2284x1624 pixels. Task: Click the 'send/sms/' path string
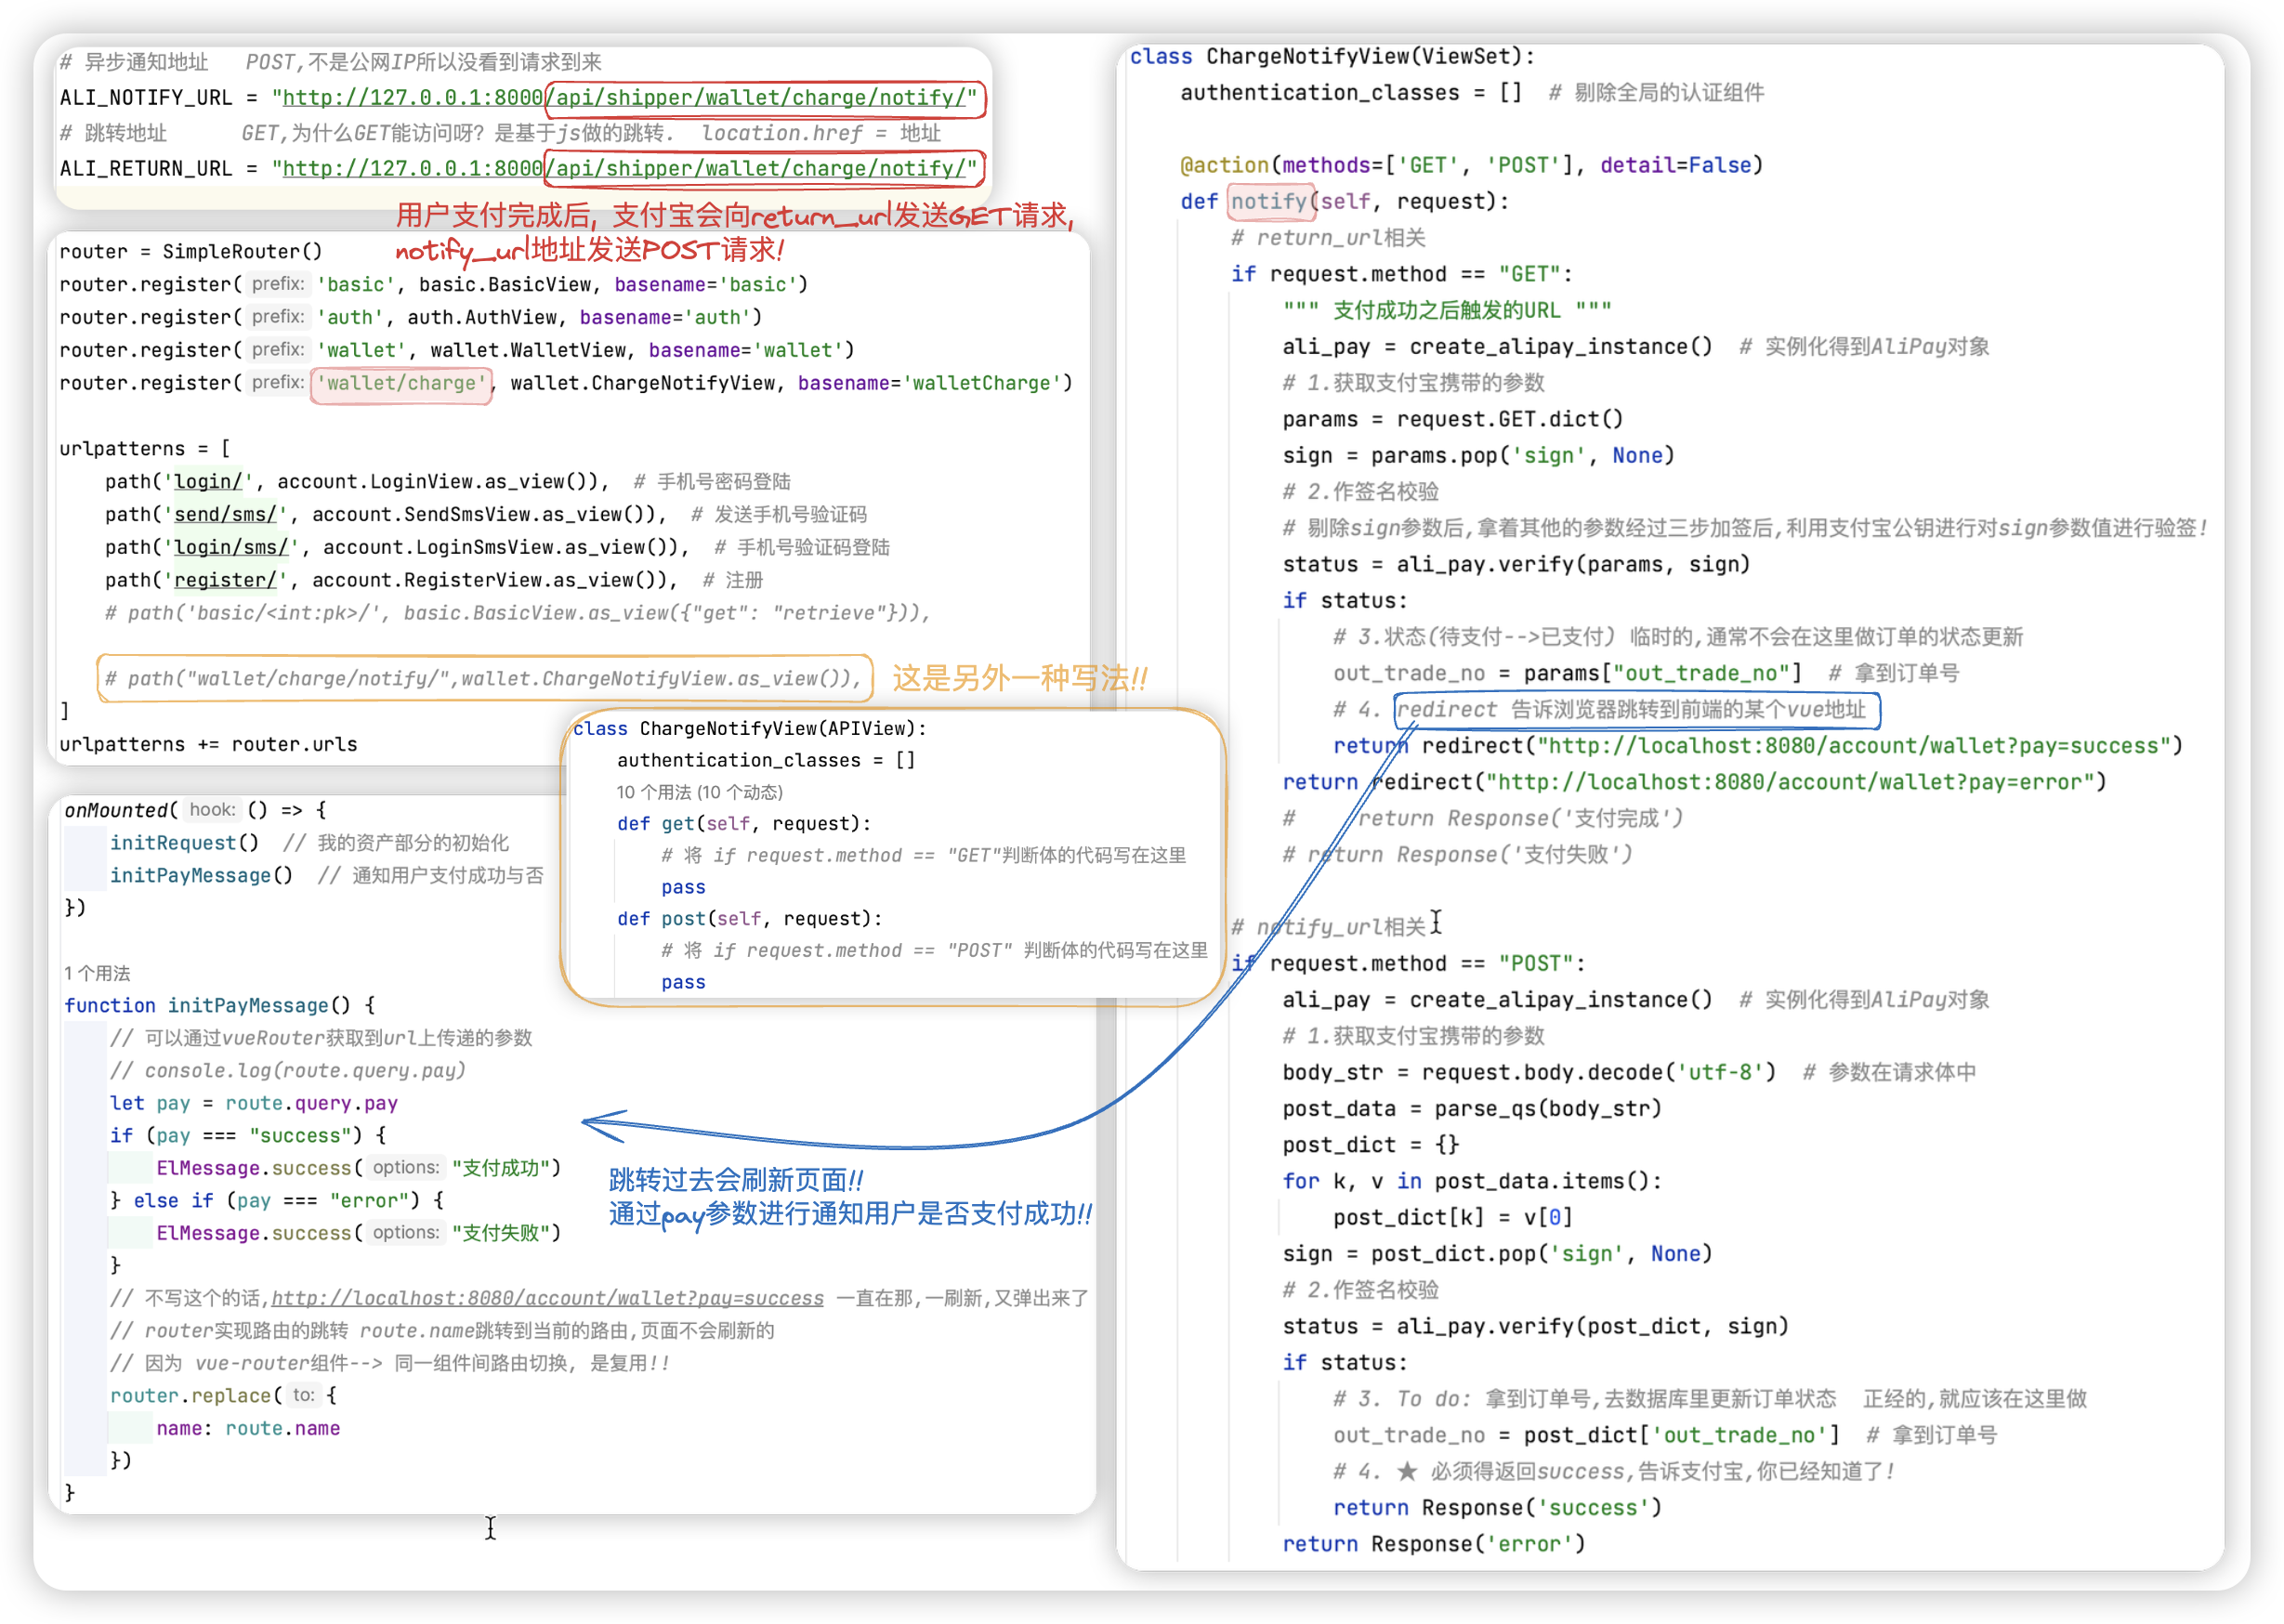pyautogui.click(x=225, y=515)
